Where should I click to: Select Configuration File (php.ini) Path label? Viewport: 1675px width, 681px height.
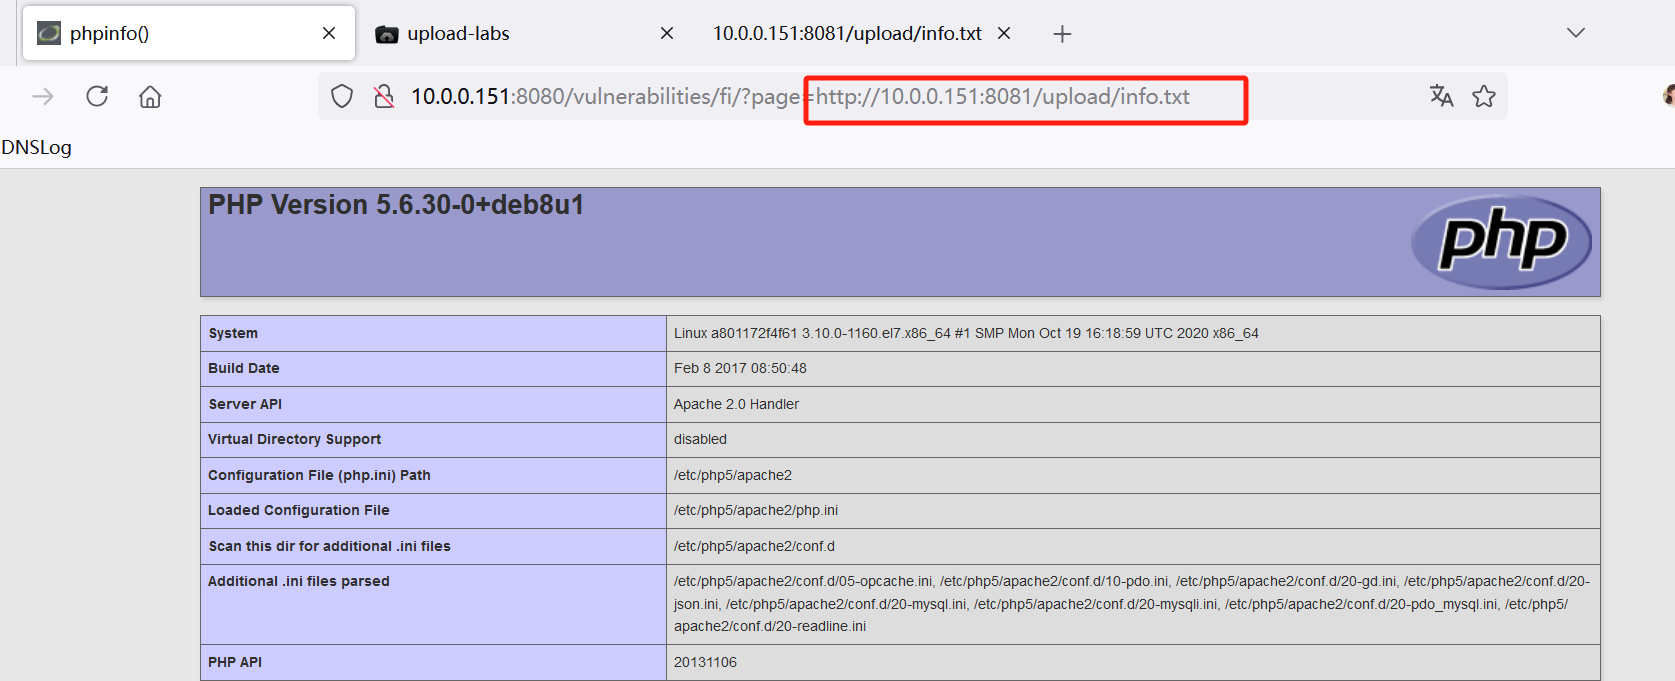tap(319, 475)
